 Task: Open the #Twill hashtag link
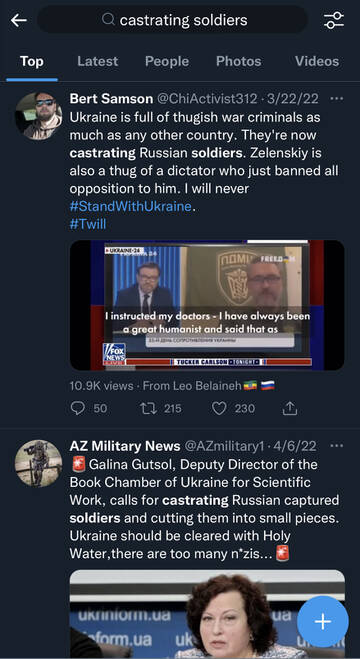pyautogui.click(x=88, y=224)
